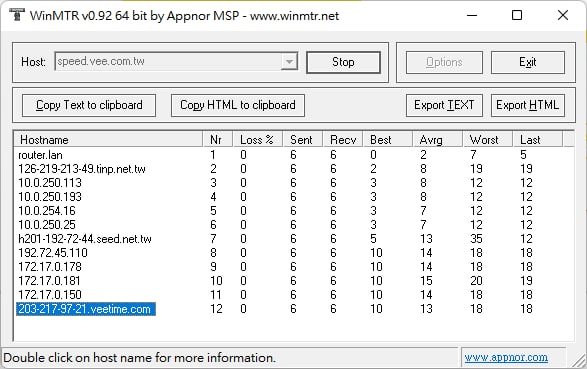This screenshot has width=587, height=369.
Task: Export results as HTML
Action: (527, 105)
